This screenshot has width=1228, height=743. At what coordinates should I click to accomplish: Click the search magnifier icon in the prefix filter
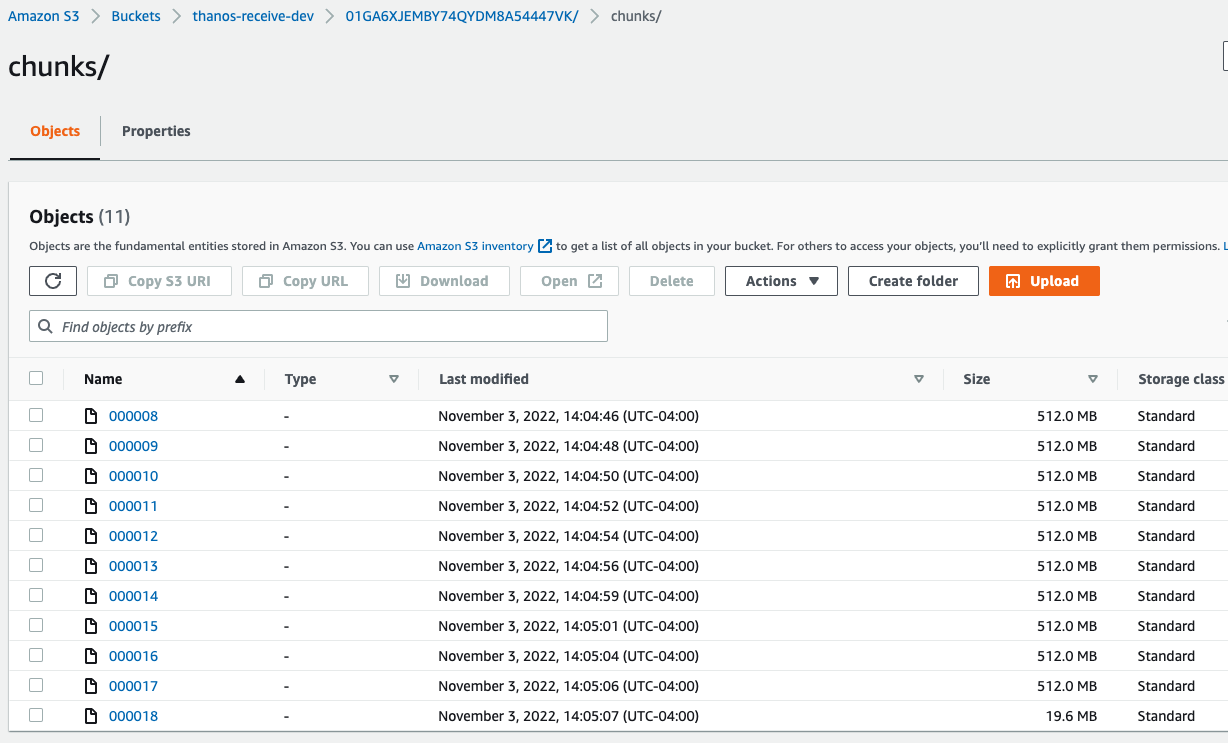point(45,326)
